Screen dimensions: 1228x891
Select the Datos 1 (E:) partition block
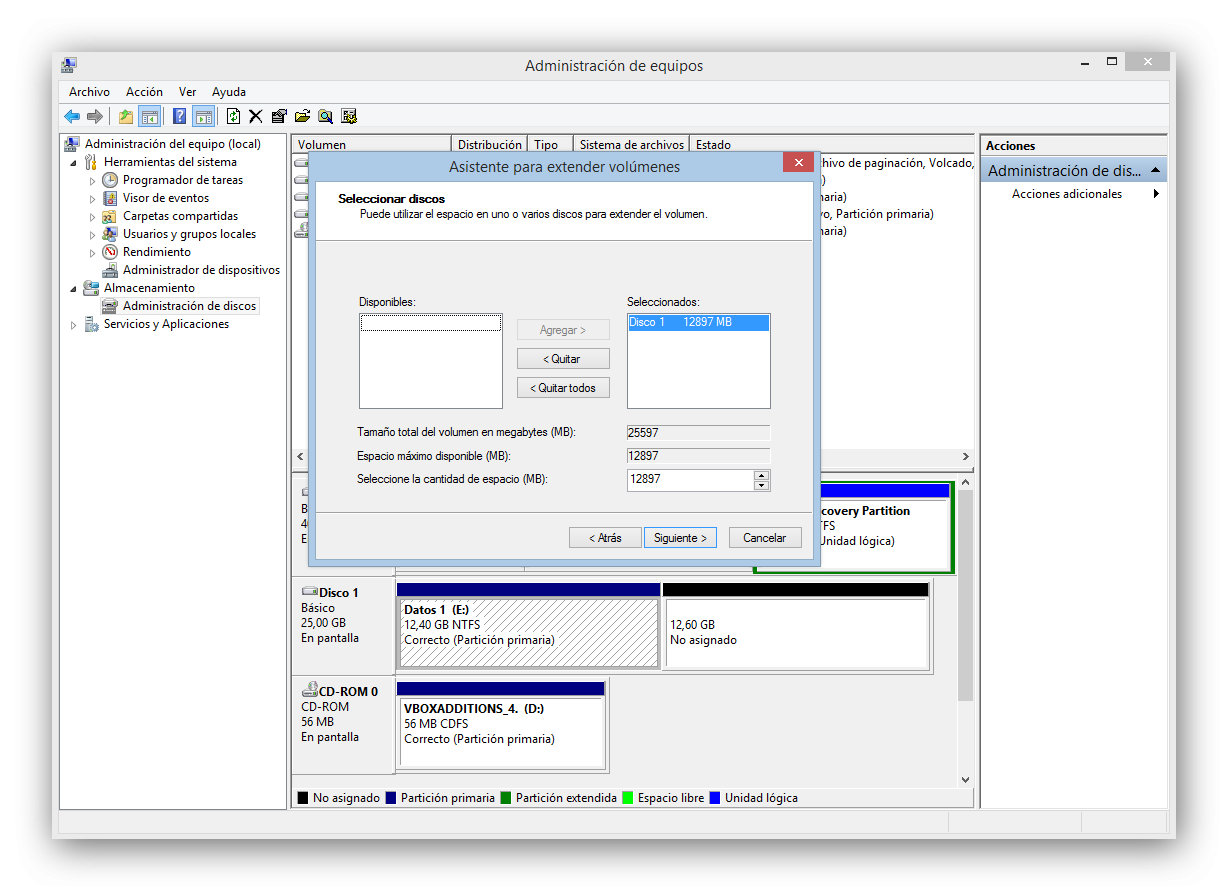point(528,625)
